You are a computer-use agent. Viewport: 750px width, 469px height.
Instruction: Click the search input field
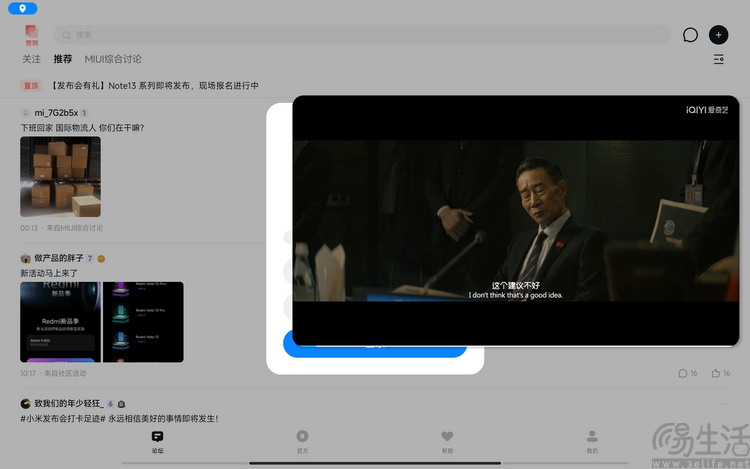(x=362, y=35)
